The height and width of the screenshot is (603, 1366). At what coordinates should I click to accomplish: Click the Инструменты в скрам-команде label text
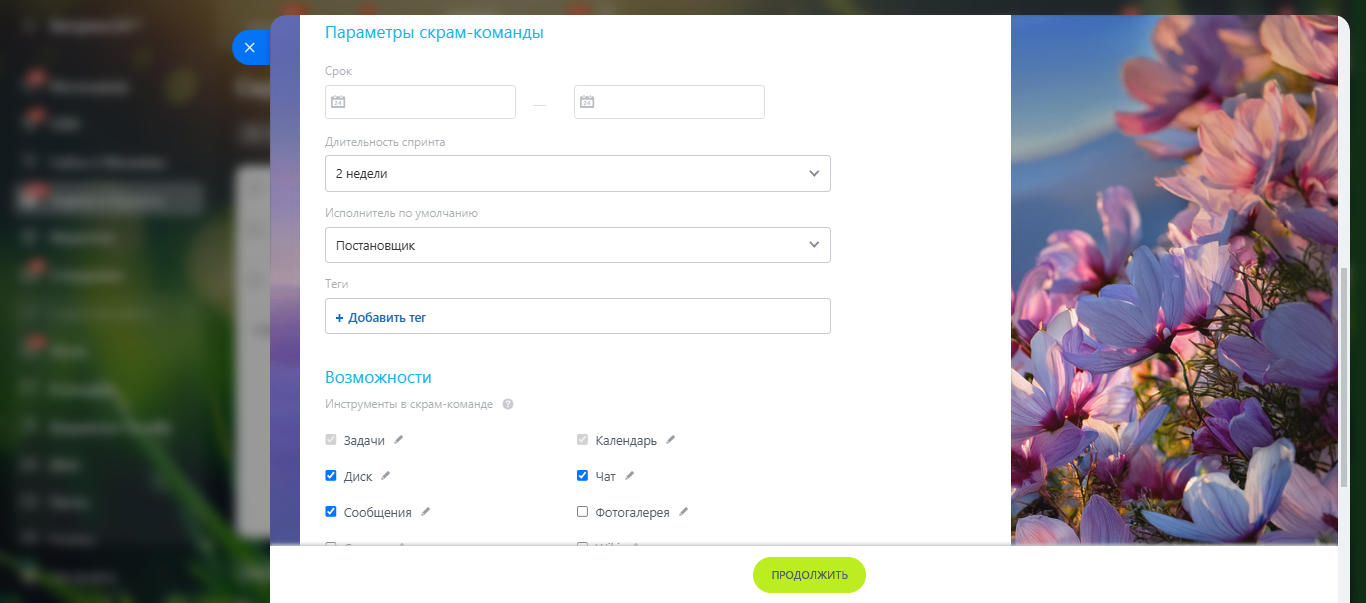point(409,404)
